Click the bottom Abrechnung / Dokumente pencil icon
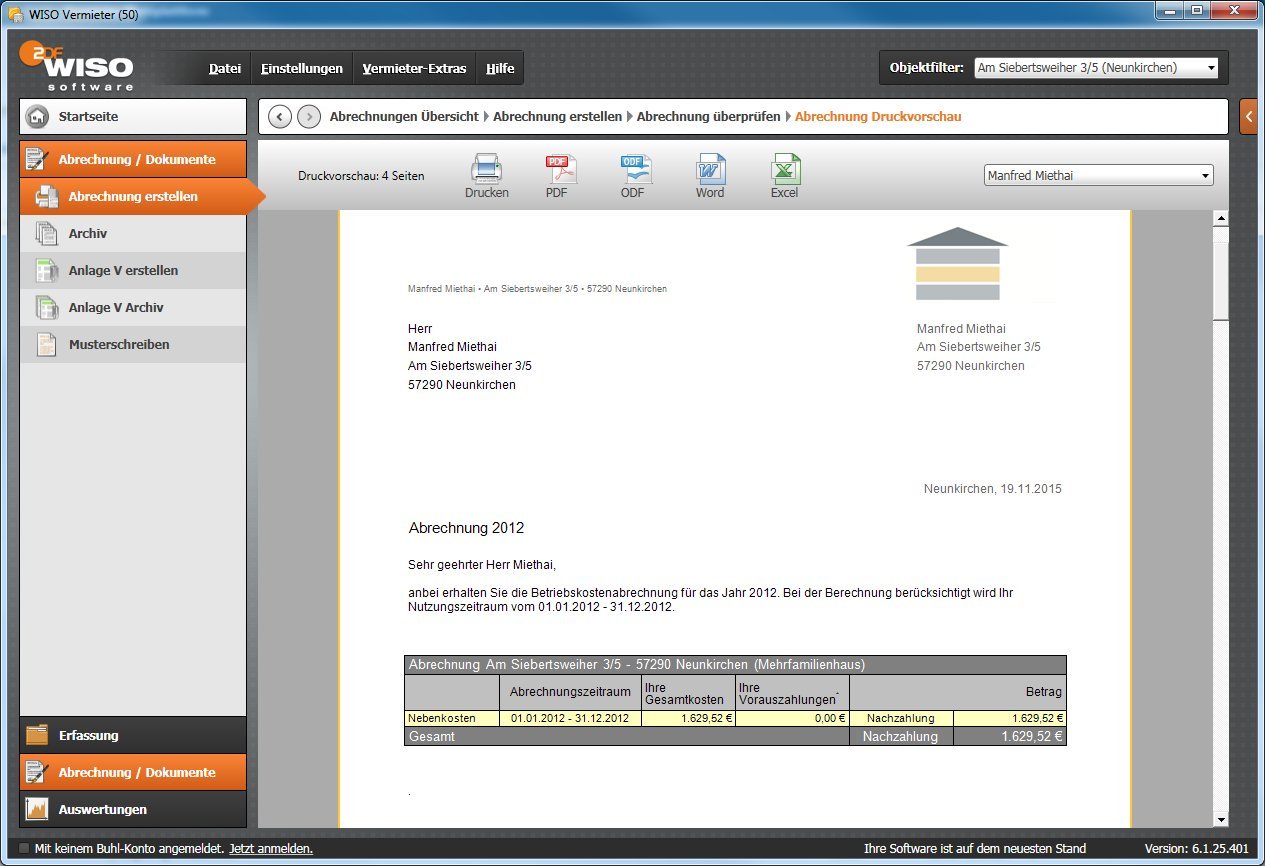 click(37, 772)
